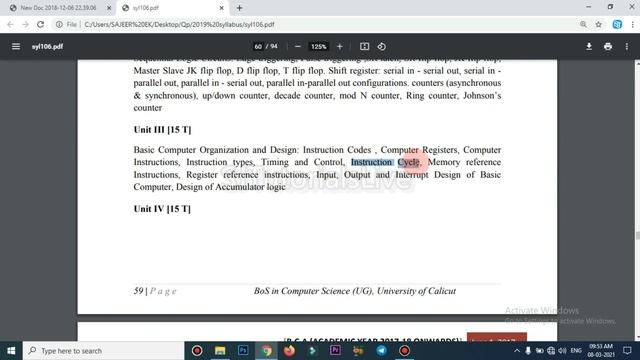Open the Windows notification center
Screen dimensions: 640x360
click(627, 351)
